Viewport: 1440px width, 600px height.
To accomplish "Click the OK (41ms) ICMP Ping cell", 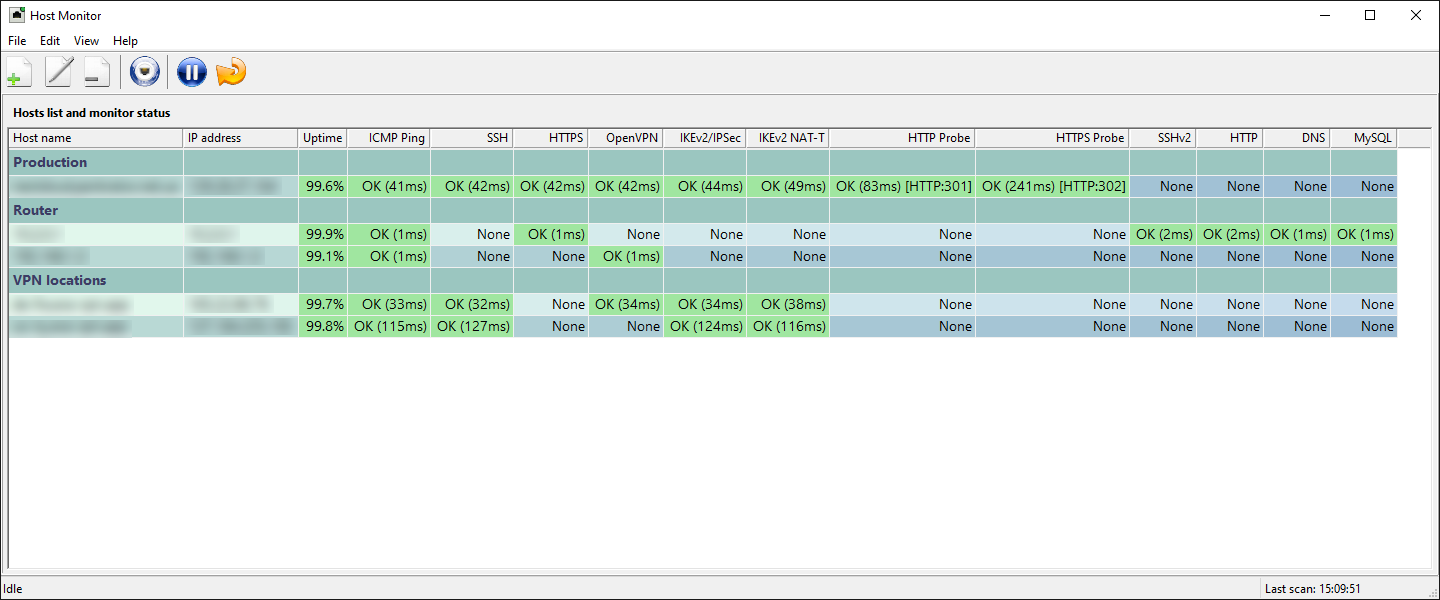I will click(389, 186).
